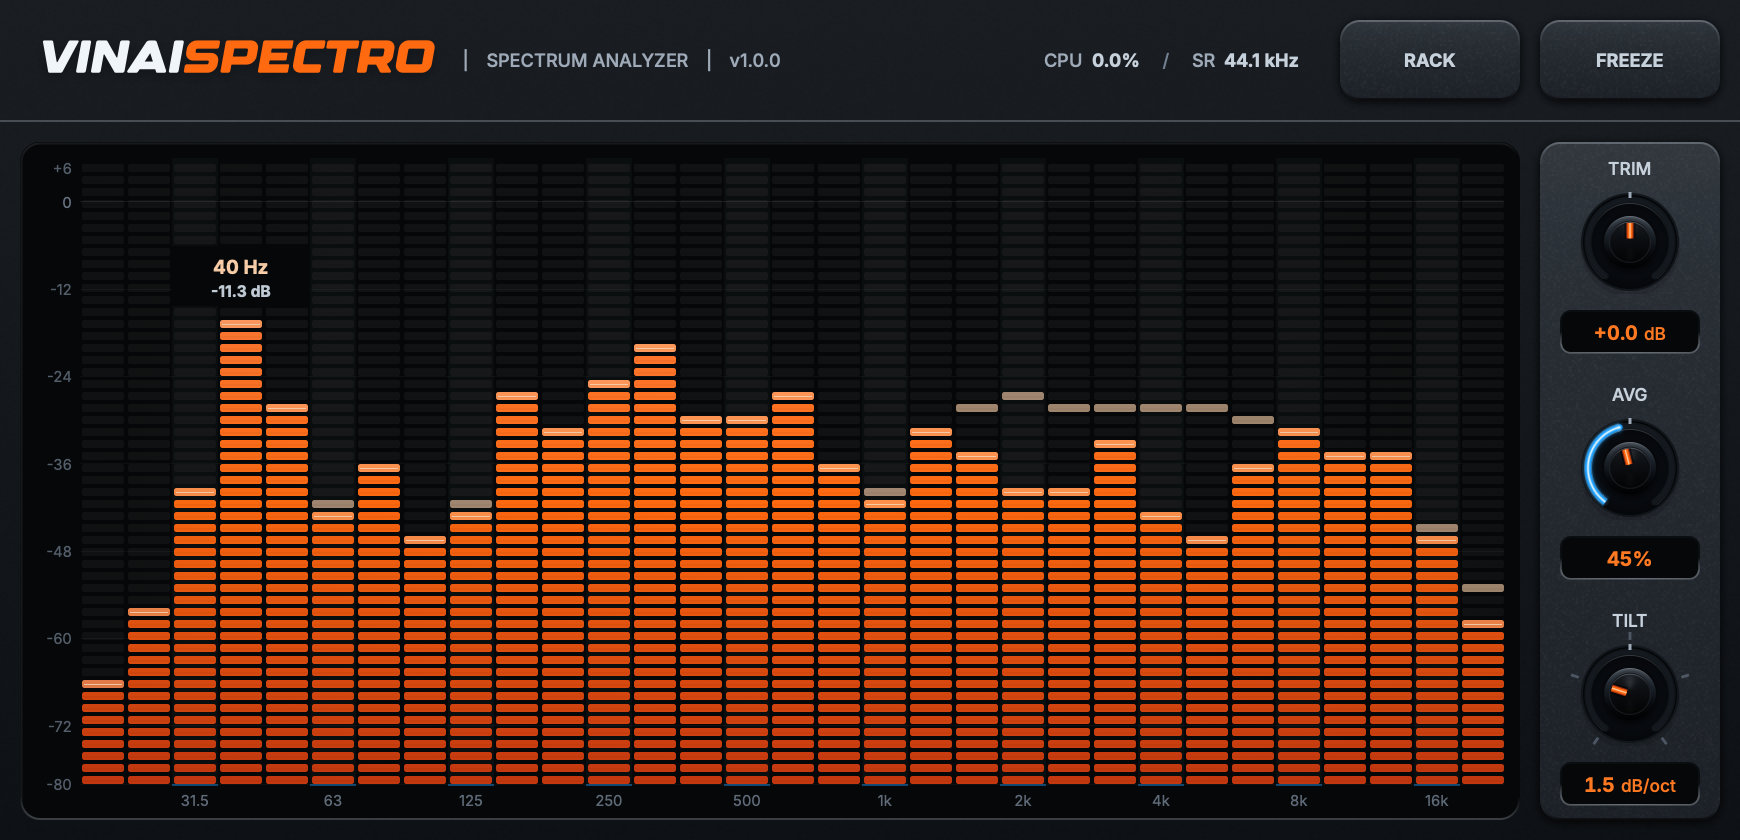Click the 250 frequency axis label
The image size is (1740, 840).
click(609, 801)
